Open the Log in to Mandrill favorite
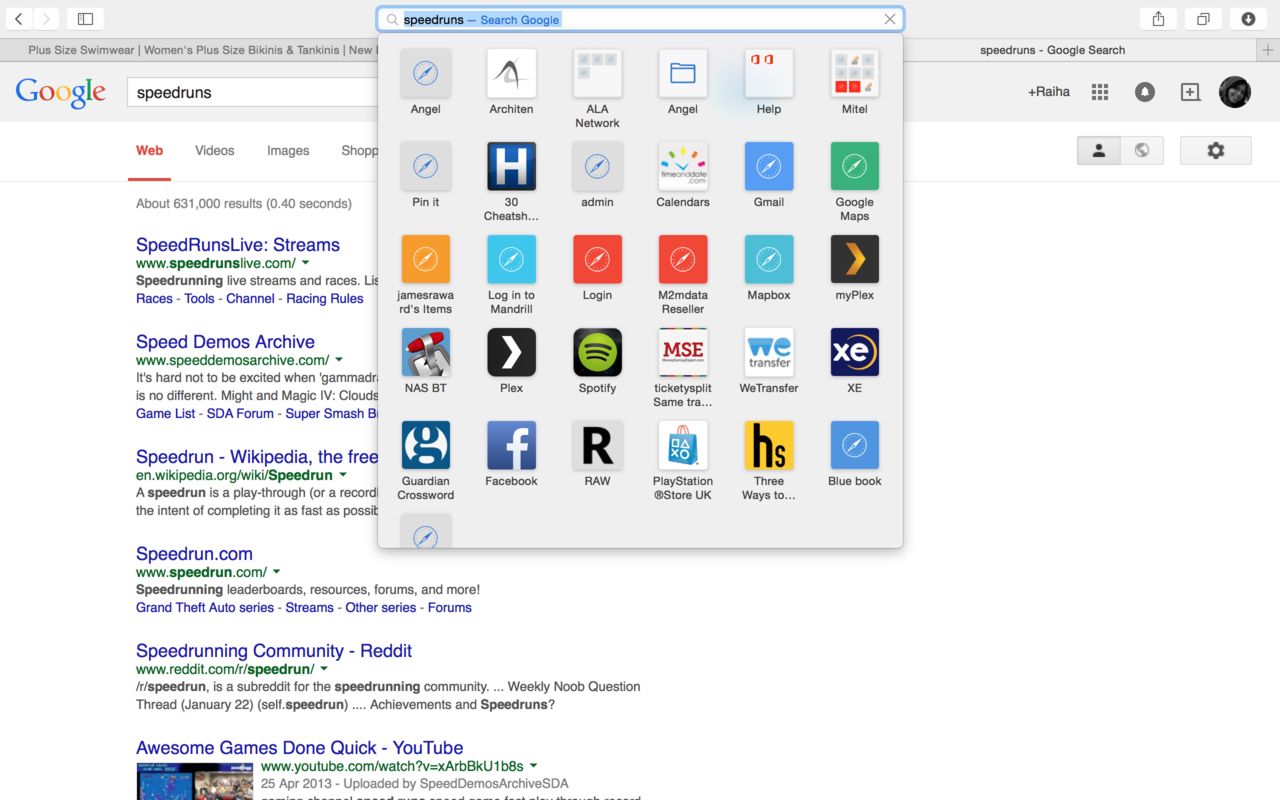This screenshot has width=1280, height=800. pyautogui.click(x=511, y=259)
